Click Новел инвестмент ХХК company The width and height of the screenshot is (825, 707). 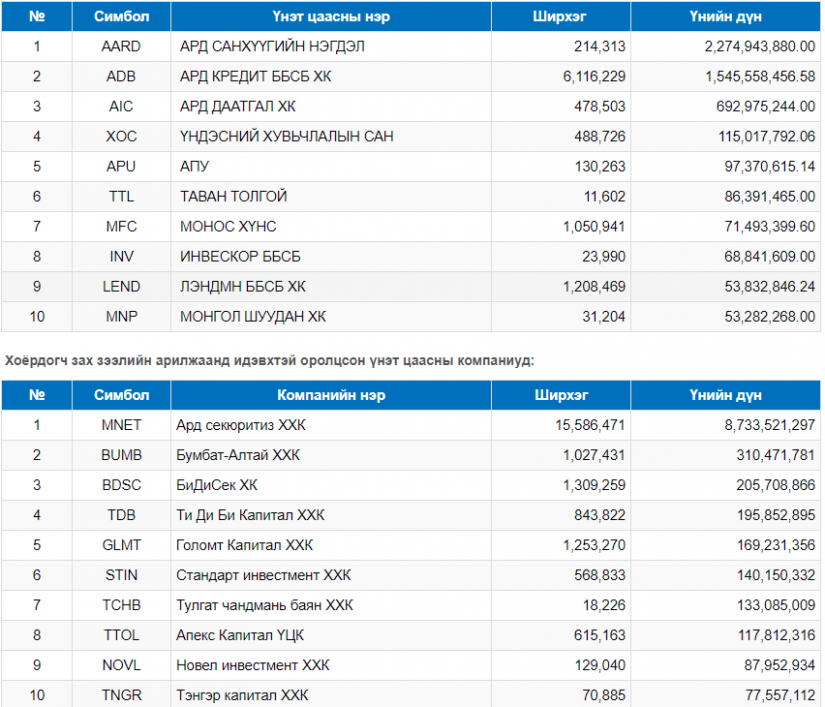click(x=253, y=664)
